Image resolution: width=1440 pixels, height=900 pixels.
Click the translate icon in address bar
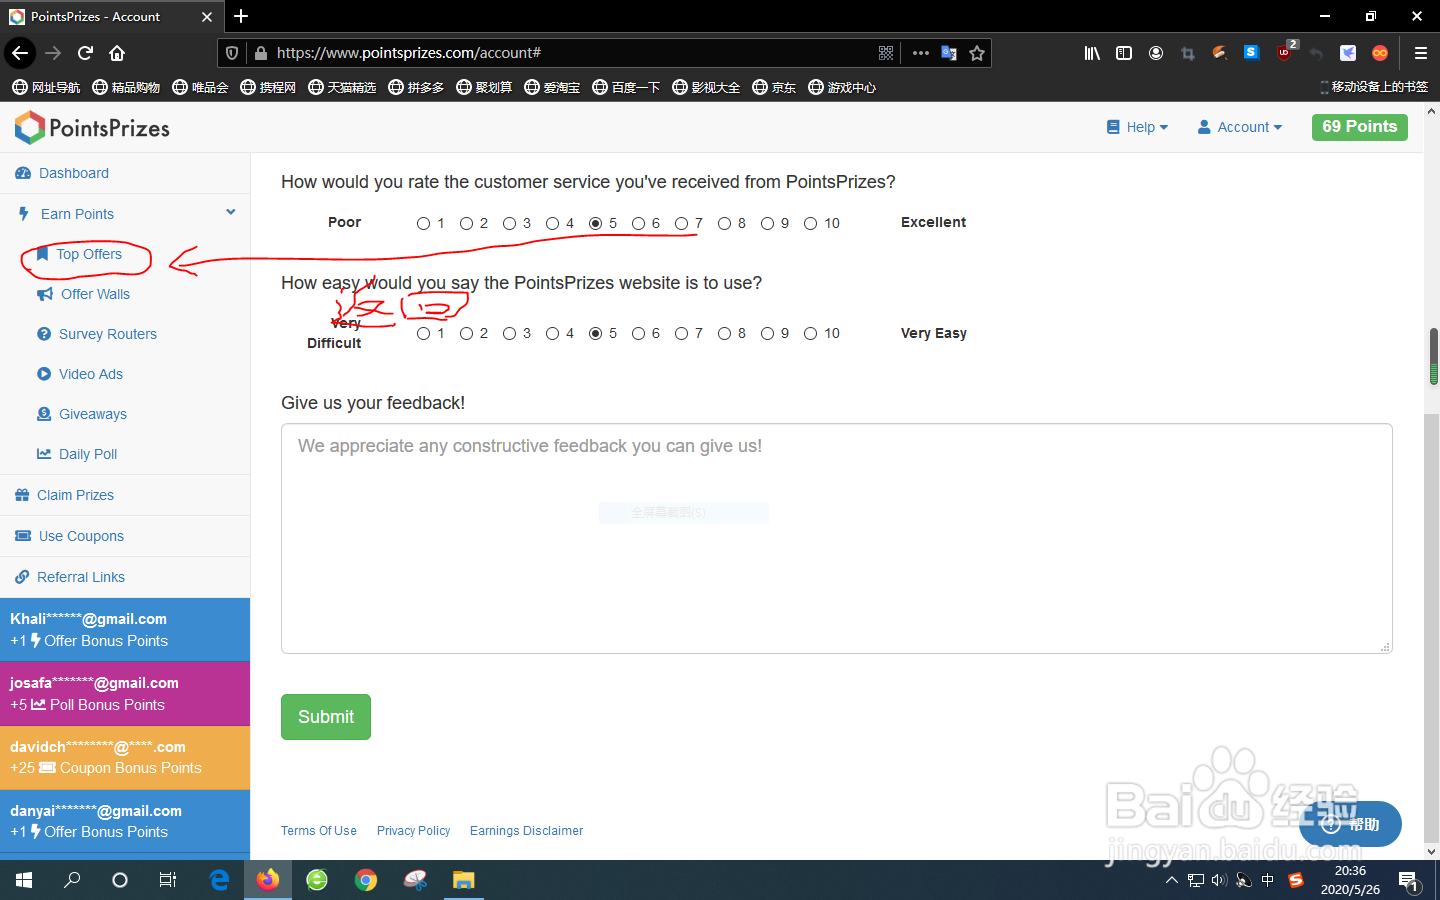949,53
